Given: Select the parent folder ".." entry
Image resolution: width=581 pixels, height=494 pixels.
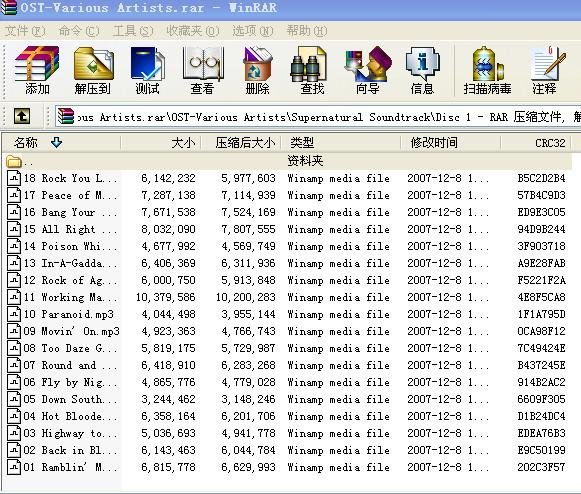Looking at the screenshot, I should coord(287,161).
